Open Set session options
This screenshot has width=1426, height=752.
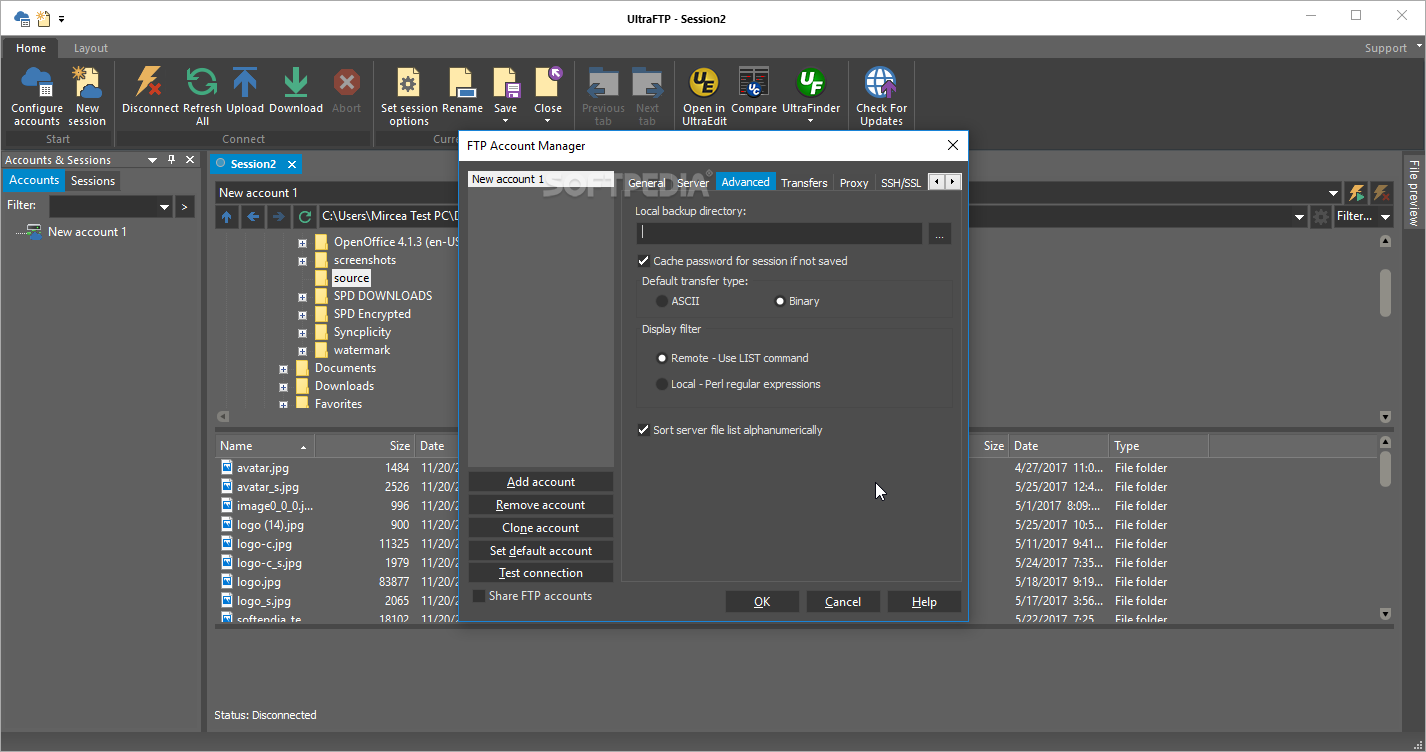[409, 96]
